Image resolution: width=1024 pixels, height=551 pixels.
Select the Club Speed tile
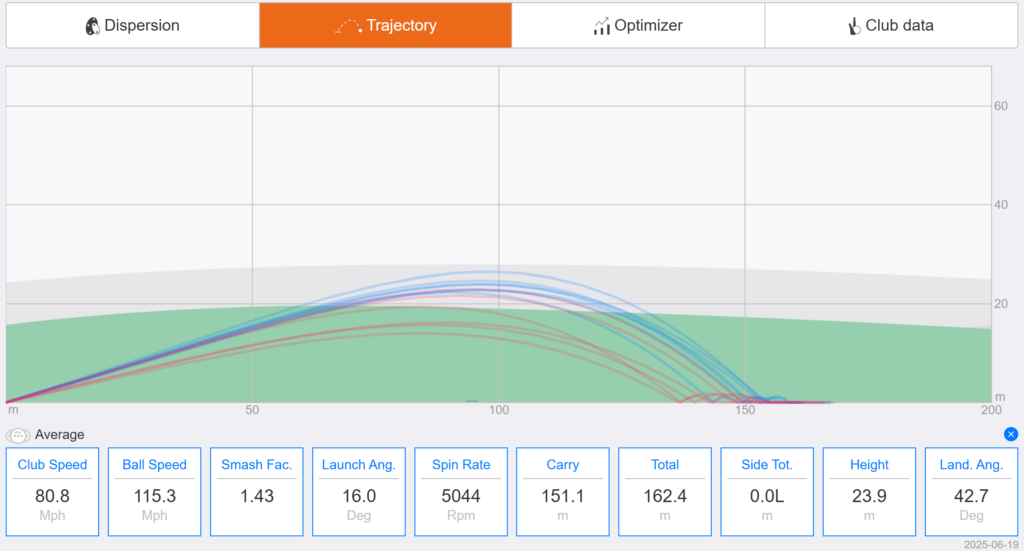click(x=52, y=492)
